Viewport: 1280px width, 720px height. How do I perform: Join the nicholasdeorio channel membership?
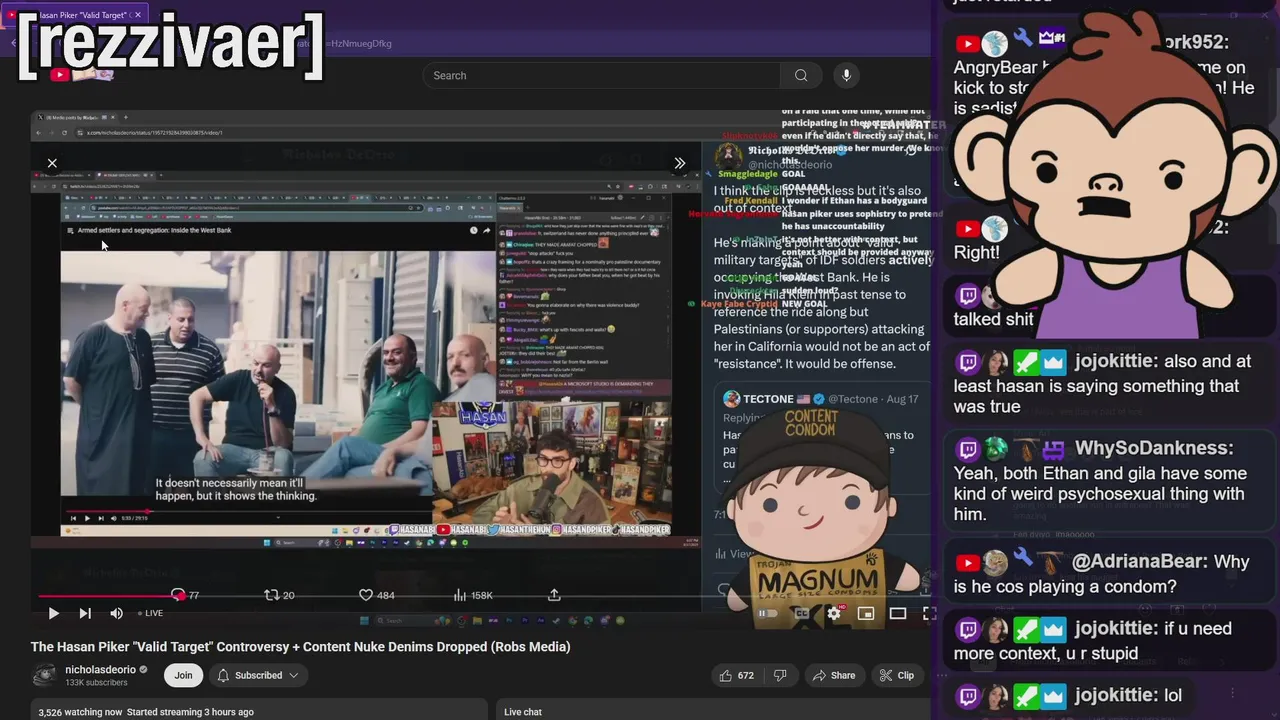coord(183,675)
